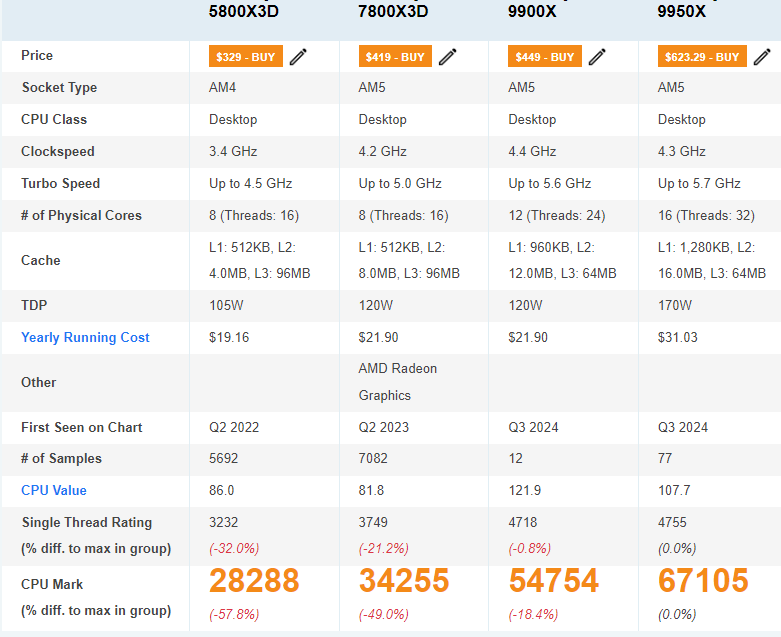Click the (-18.4%) CPU Mark difference
The width and height of the screenshot is (781, 637).
pyautogui.click(x=533, y=614)
